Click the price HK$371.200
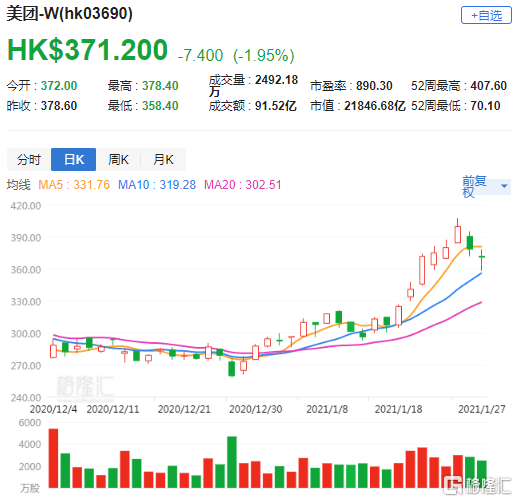Screen dimensions: 518x502 coord(87,50)
